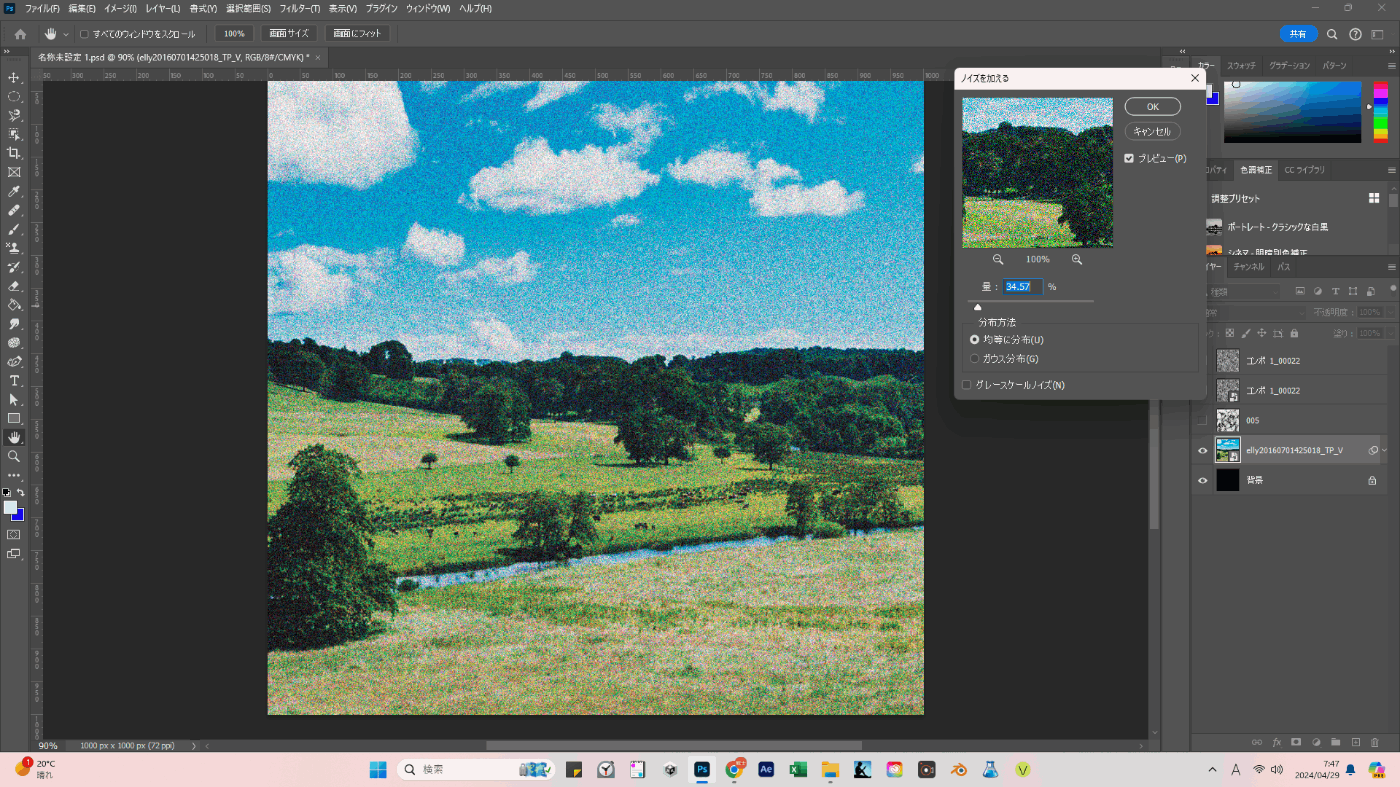
Task: Zoom out the noise dialog preview
Action: (x=998, y=259)
